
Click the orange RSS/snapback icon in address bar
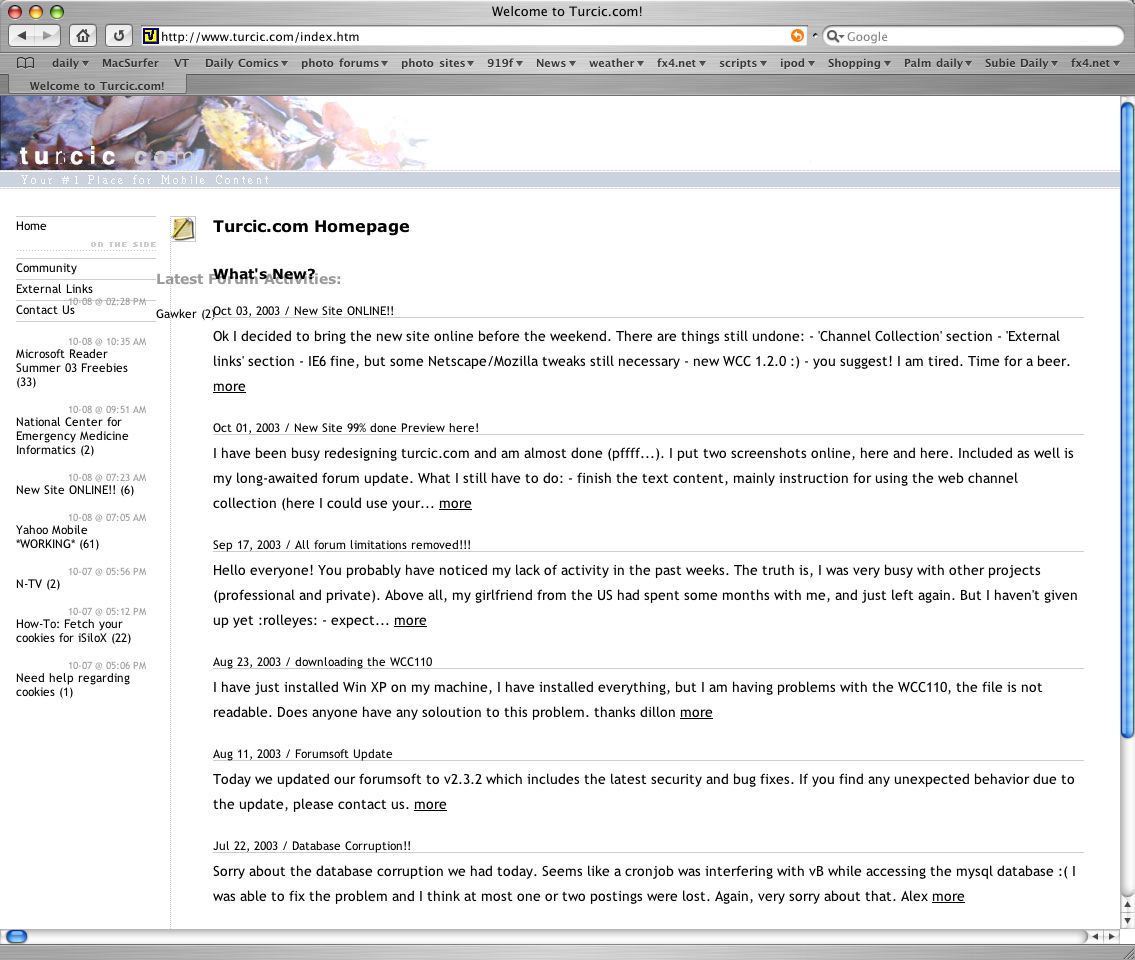(797, 35)
